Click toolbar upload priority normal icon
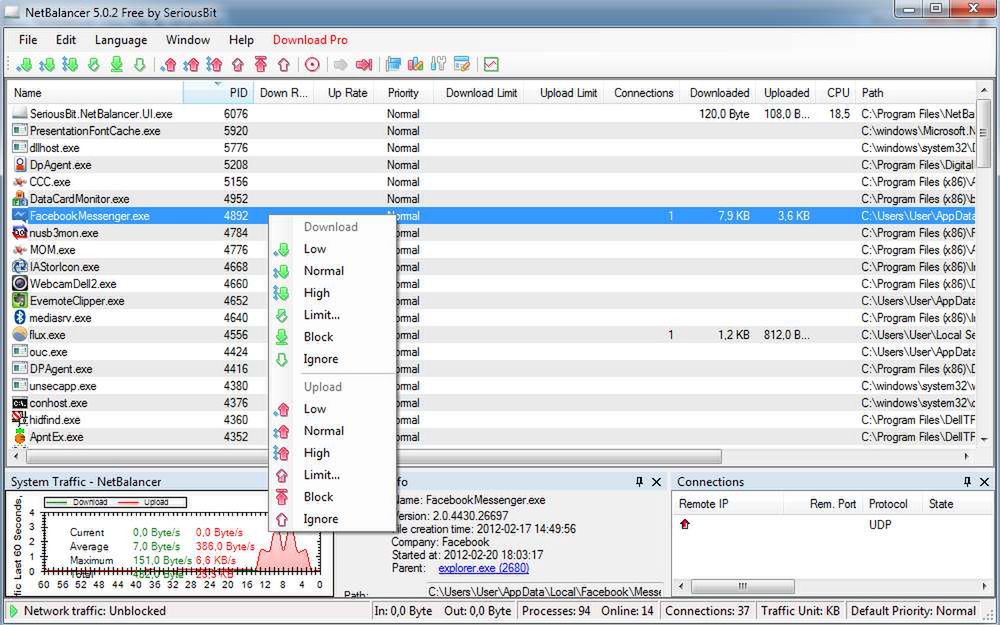The width and height of the screenshot is (1000, 625). tap(191, 64)
